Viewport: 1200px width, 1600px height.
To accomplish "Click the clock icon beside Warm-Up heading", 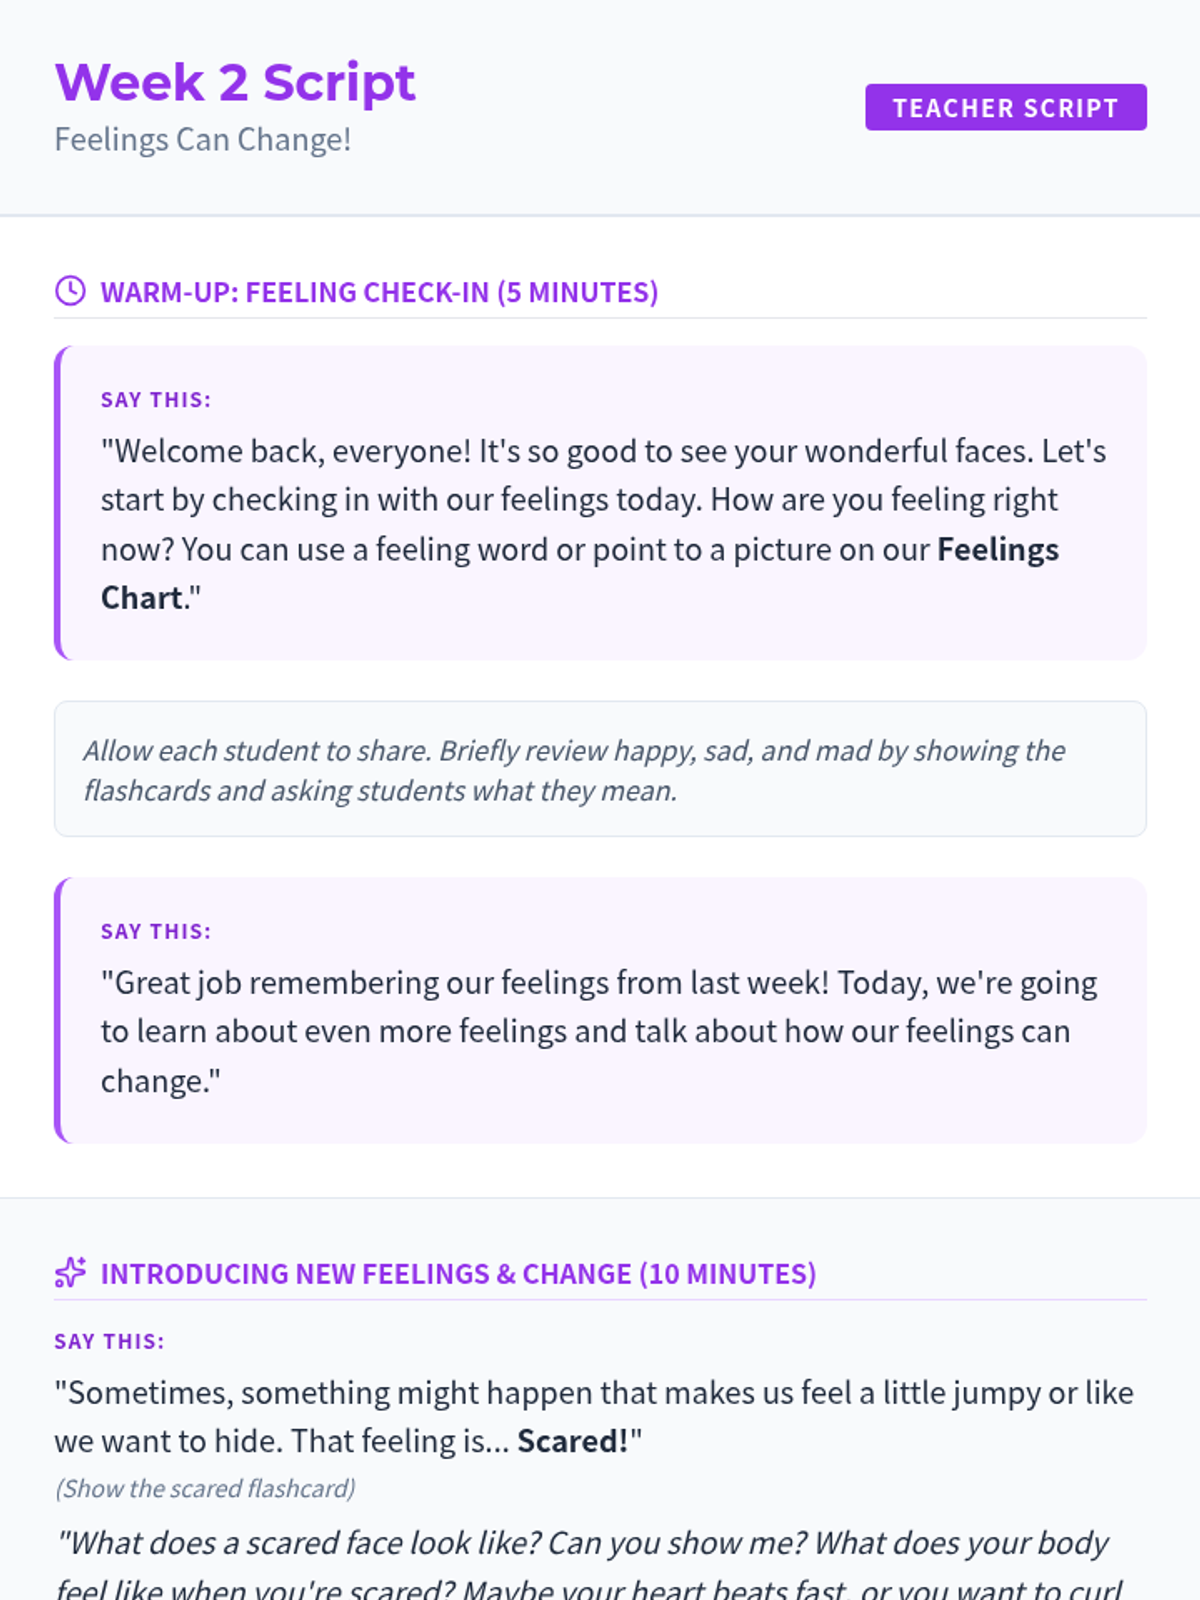I will click(70, 291).
